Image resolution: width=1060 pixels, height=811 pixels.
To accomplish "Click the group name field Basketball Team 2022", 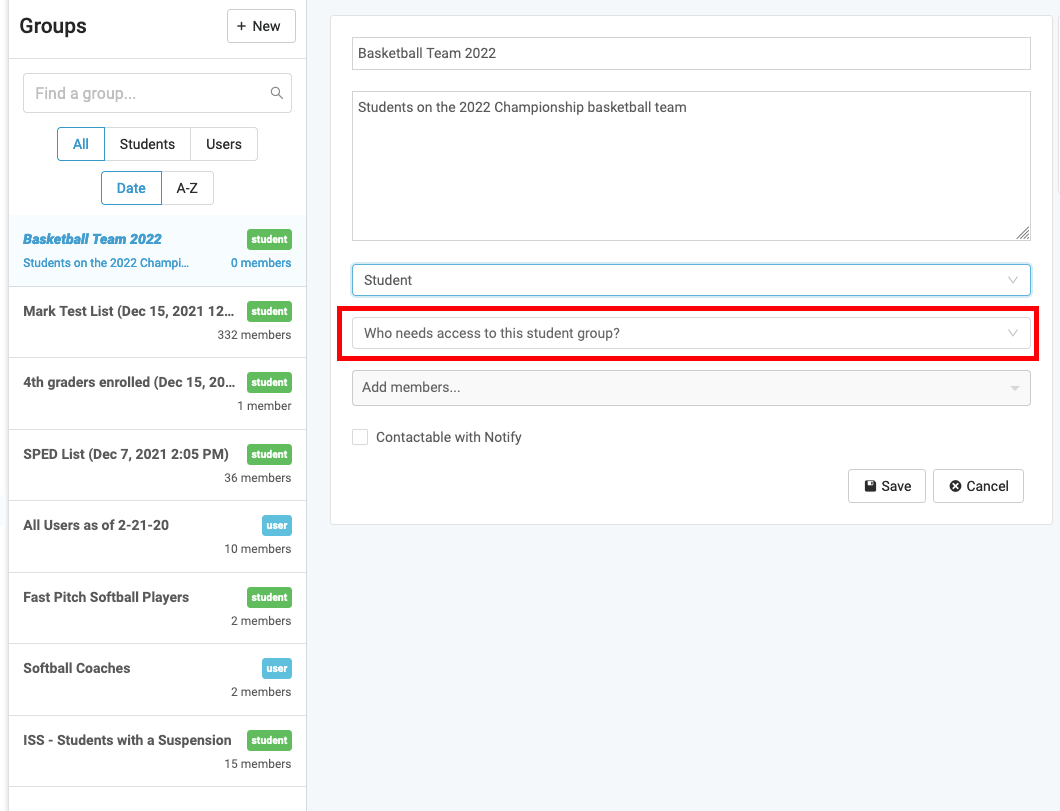I will tap(691, 53).
